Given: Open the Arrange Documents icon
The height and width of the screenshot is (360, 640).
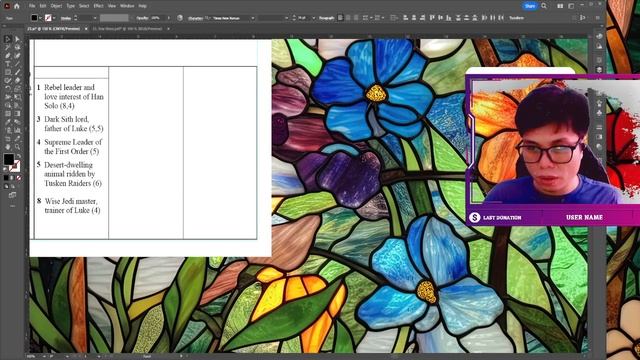Looking at the screenshot, I should (x=560, y=6).
